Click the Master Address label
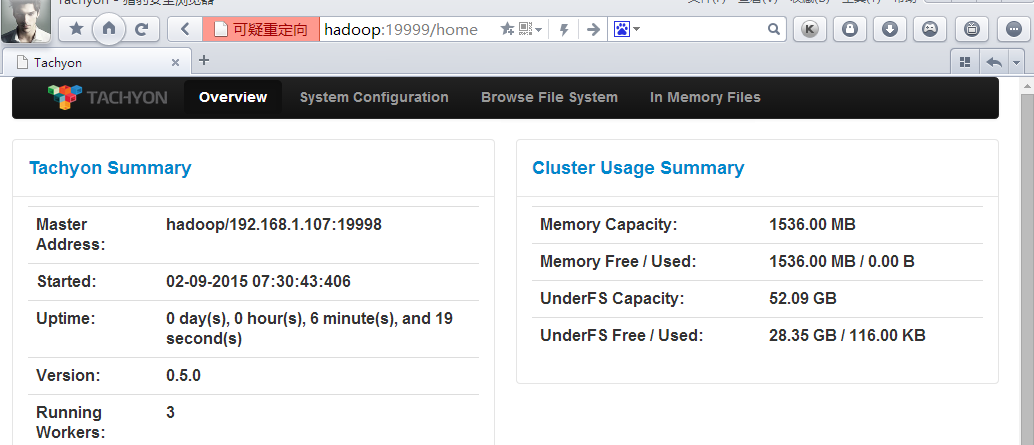Viewport: 1034px width, 445px height. 71,235
